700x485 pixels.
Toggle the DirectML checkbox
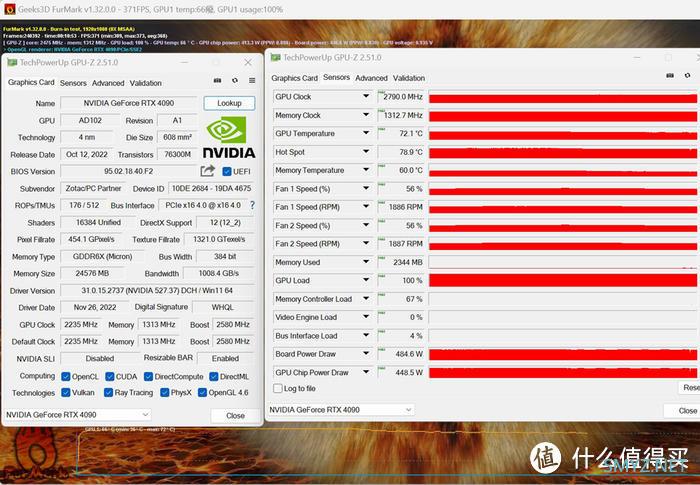[x=213, y=376]
